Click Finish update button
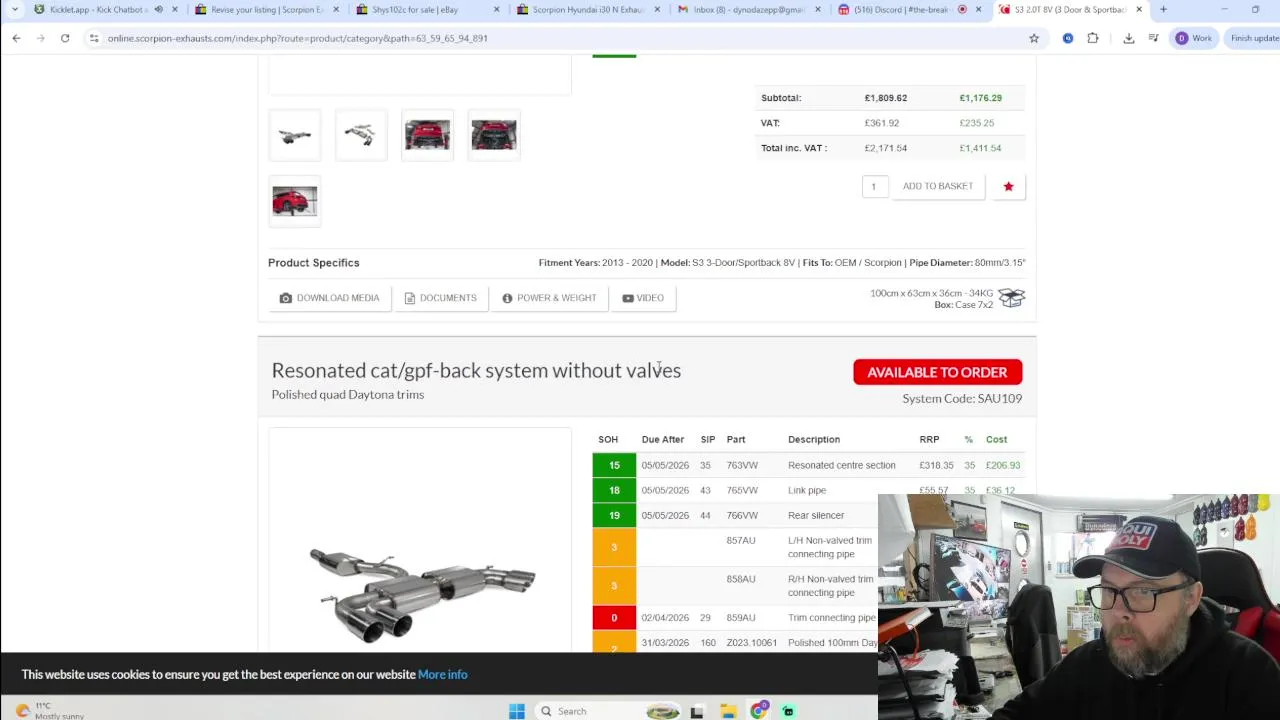 click(1254, 38)
